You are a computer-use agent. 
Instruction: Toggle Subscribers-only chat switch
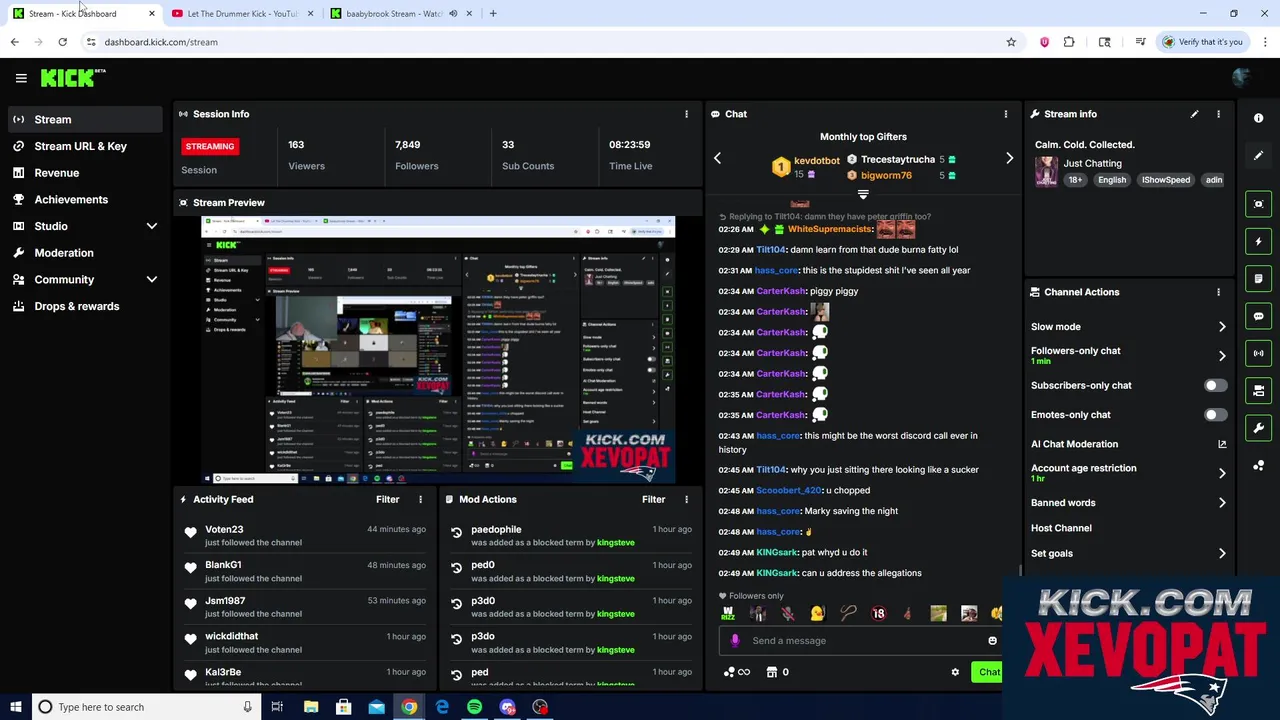(x=1214, y=385)
